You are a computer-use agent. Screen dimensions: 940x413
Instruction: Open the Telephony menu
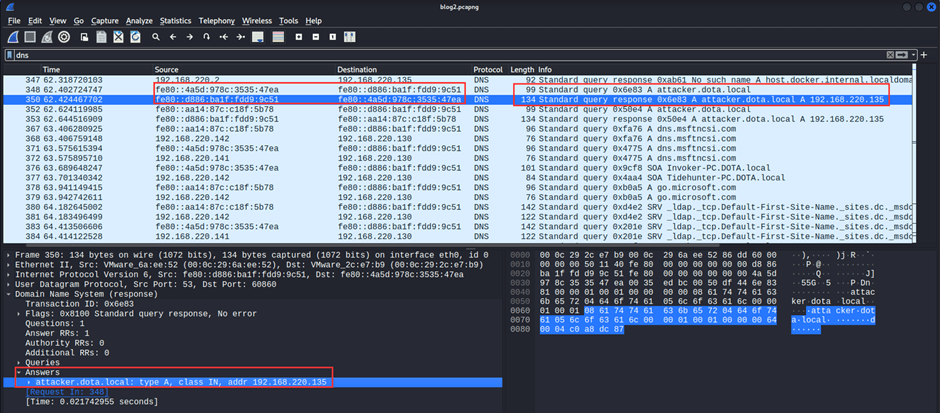tap(216, 21)
